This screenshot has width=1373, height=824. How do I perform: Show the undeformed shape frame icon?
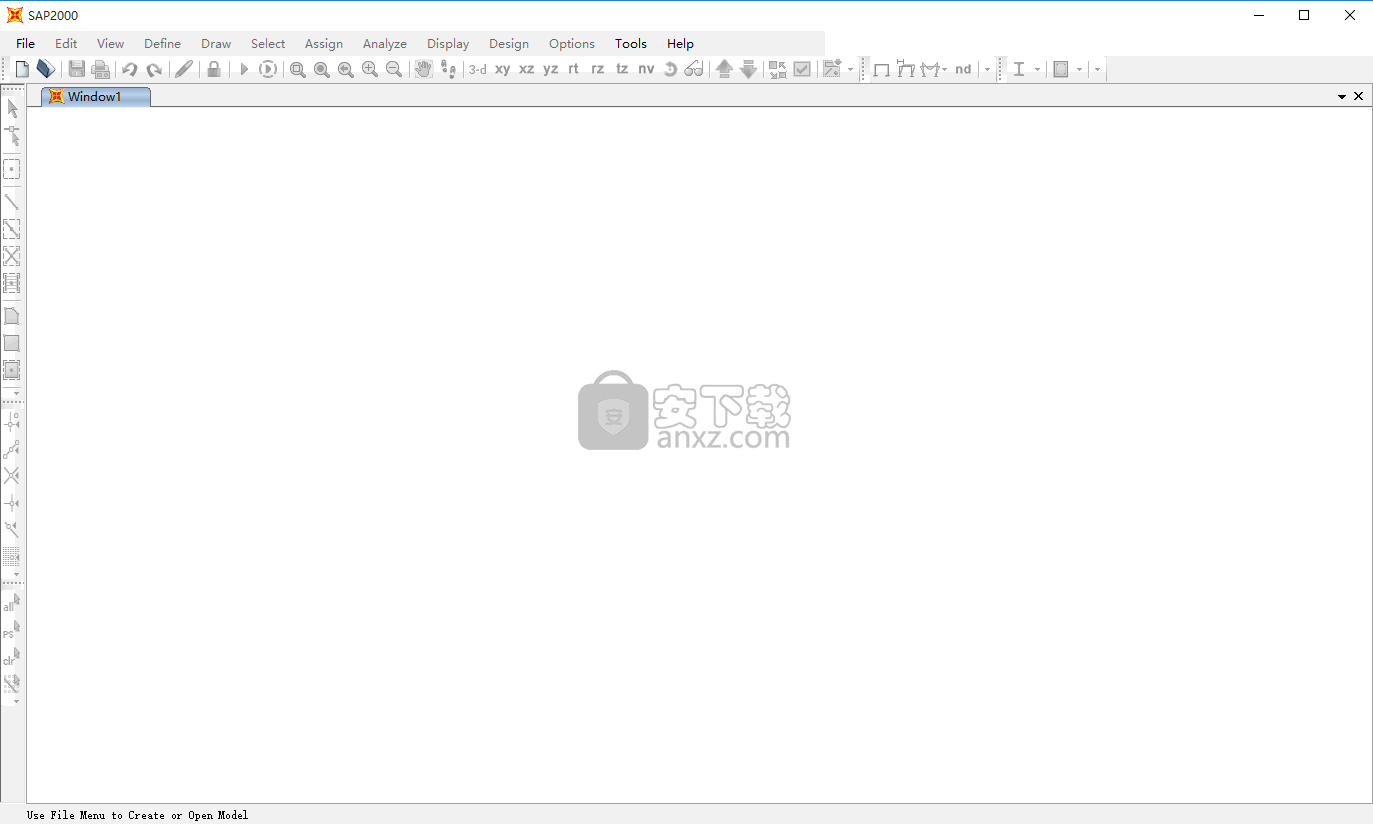pyautogui.click(x=881, y=69)
